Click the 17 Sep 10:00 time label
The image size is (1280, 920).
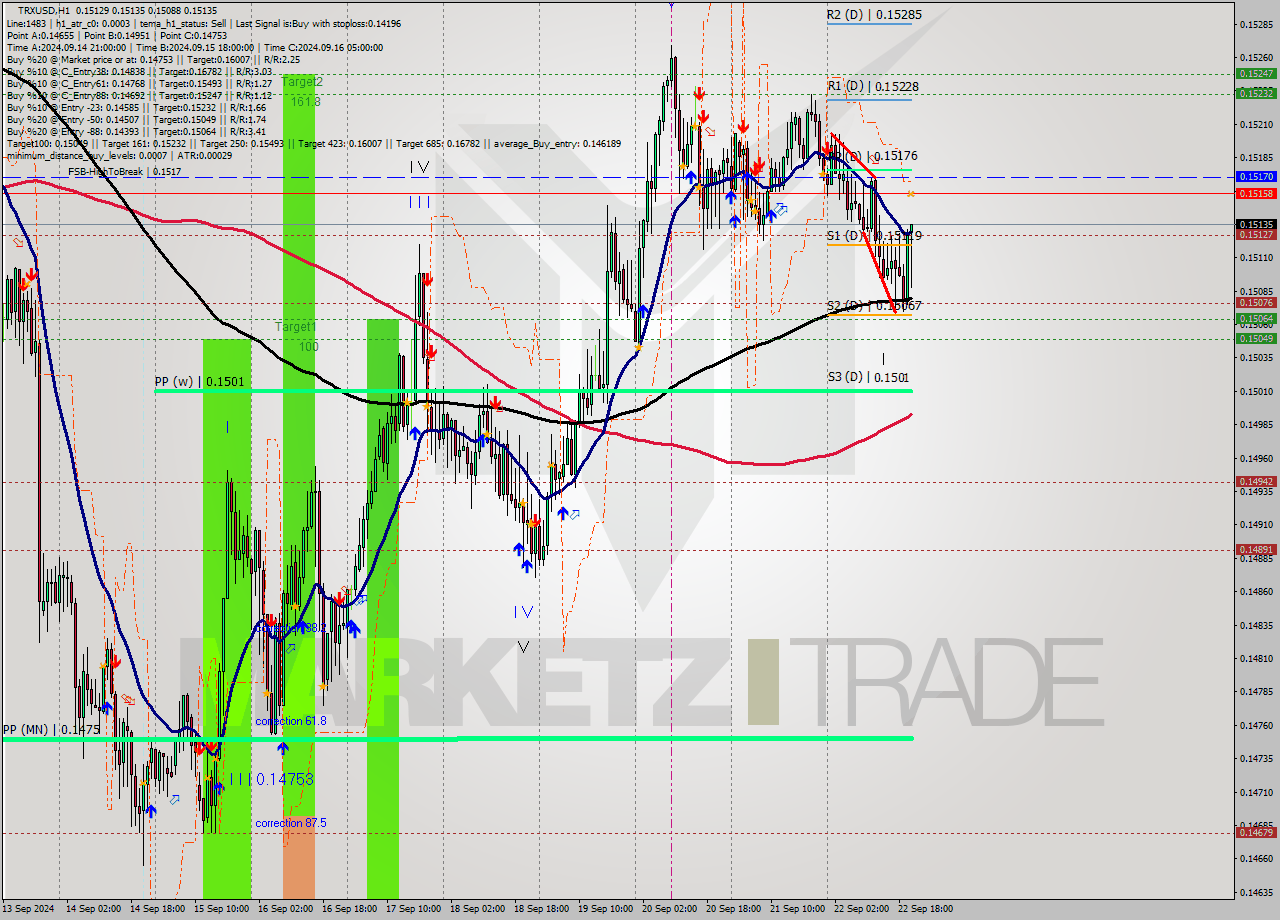point(413,909)
